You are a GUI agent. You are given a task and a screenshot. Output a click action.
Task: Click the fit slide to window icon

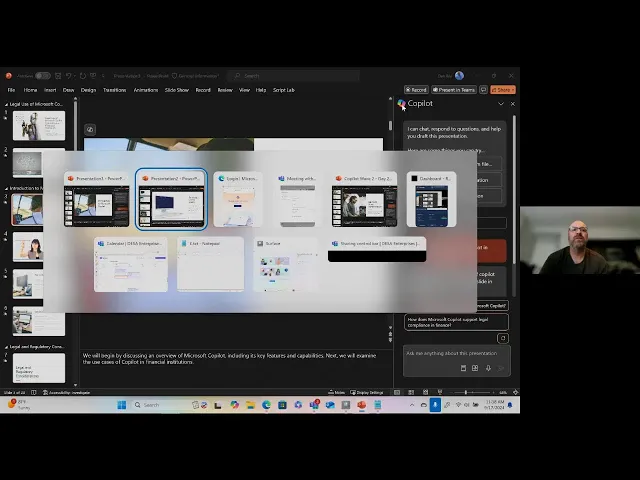click(x=516, y=392)
